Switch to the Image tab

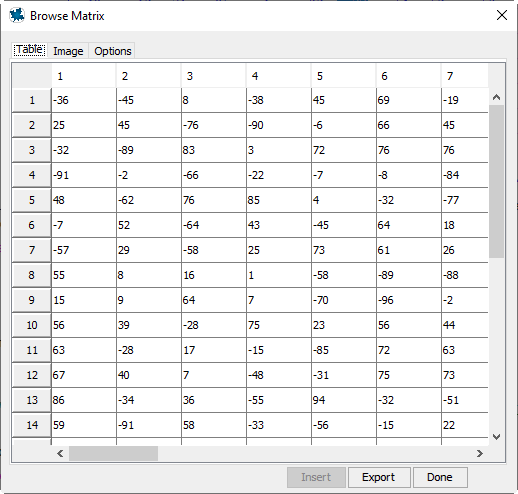68,51
